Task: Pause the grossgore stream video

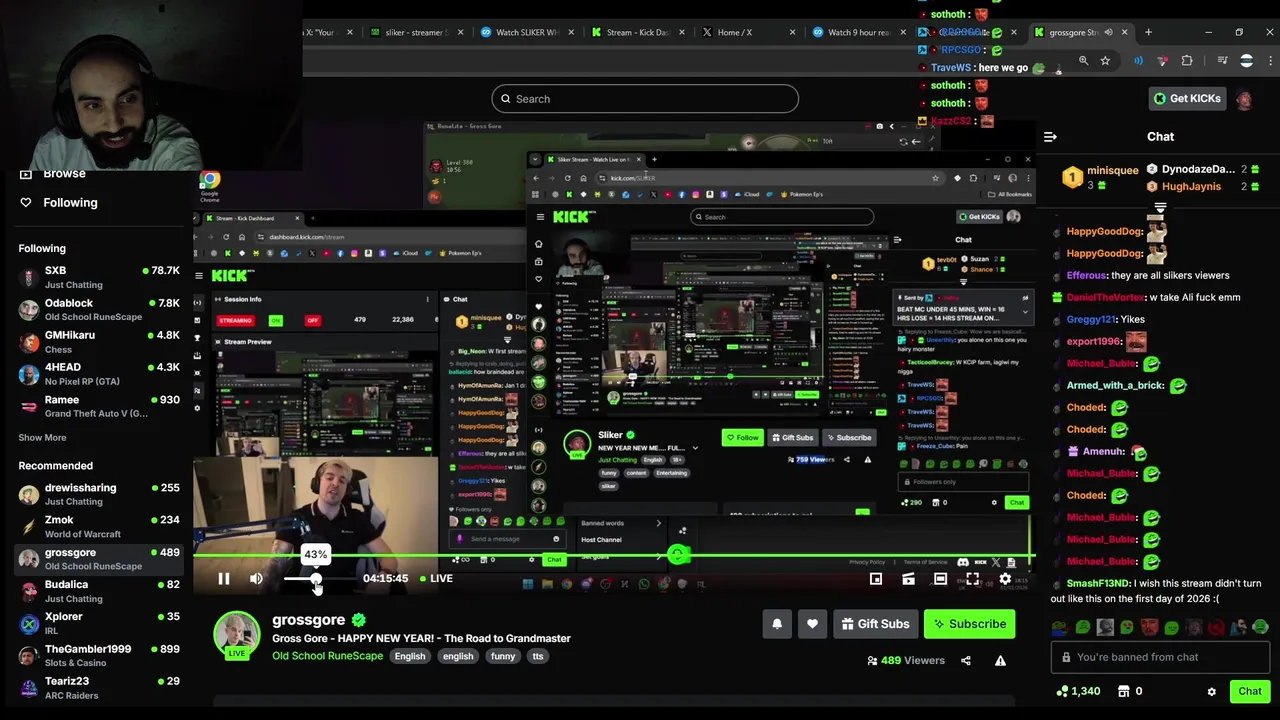Action: point(224,579)
